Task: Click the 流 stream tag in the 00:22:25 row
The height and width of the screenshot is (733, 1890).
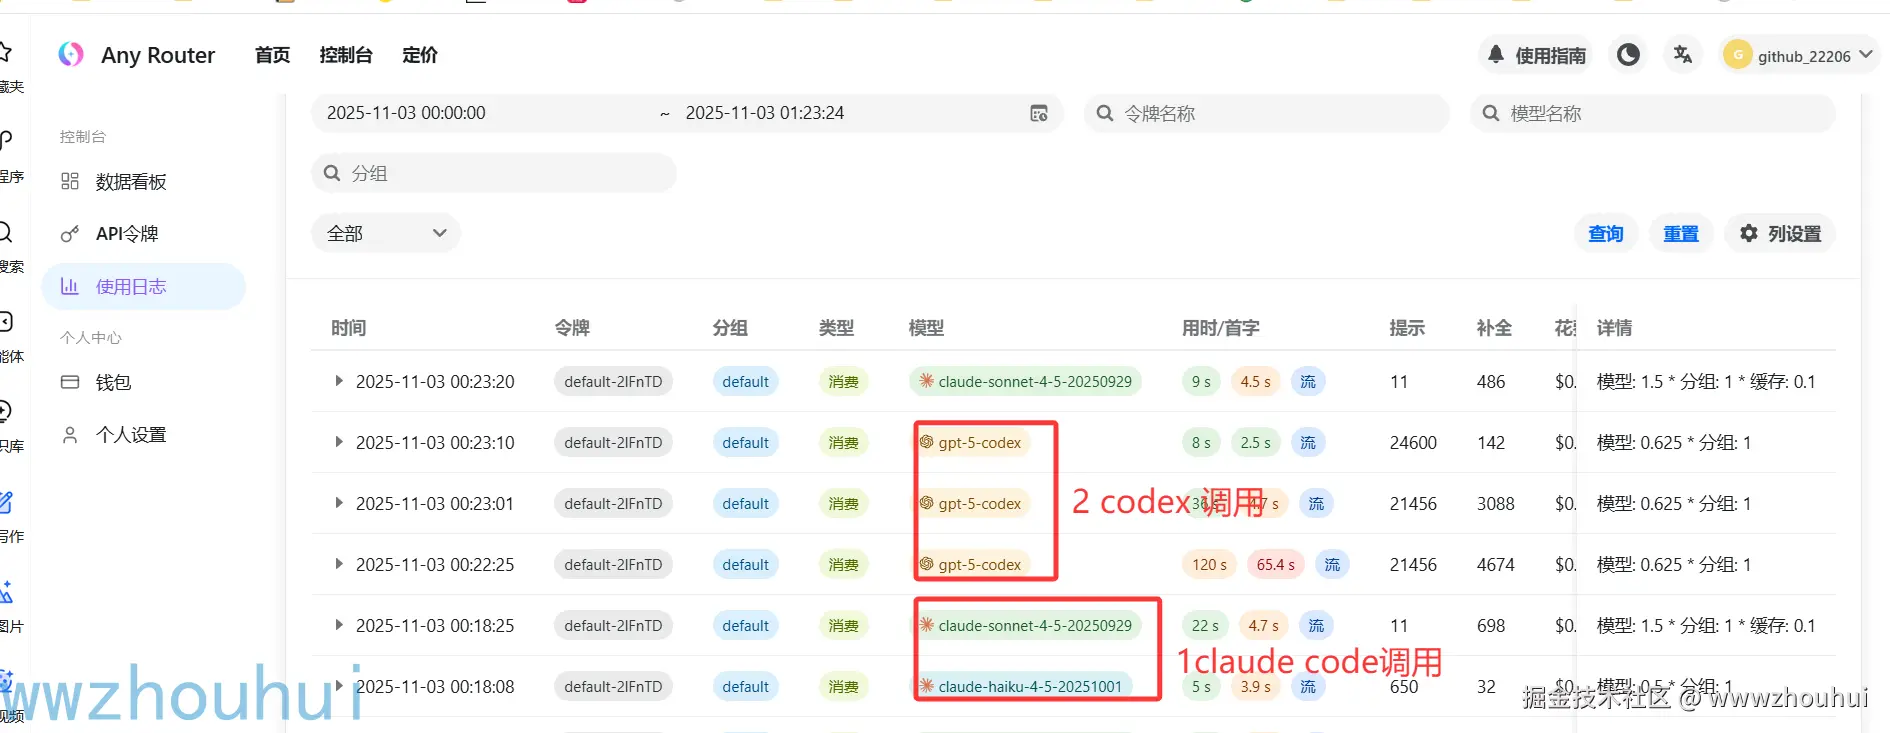Action: point(1332,564)
